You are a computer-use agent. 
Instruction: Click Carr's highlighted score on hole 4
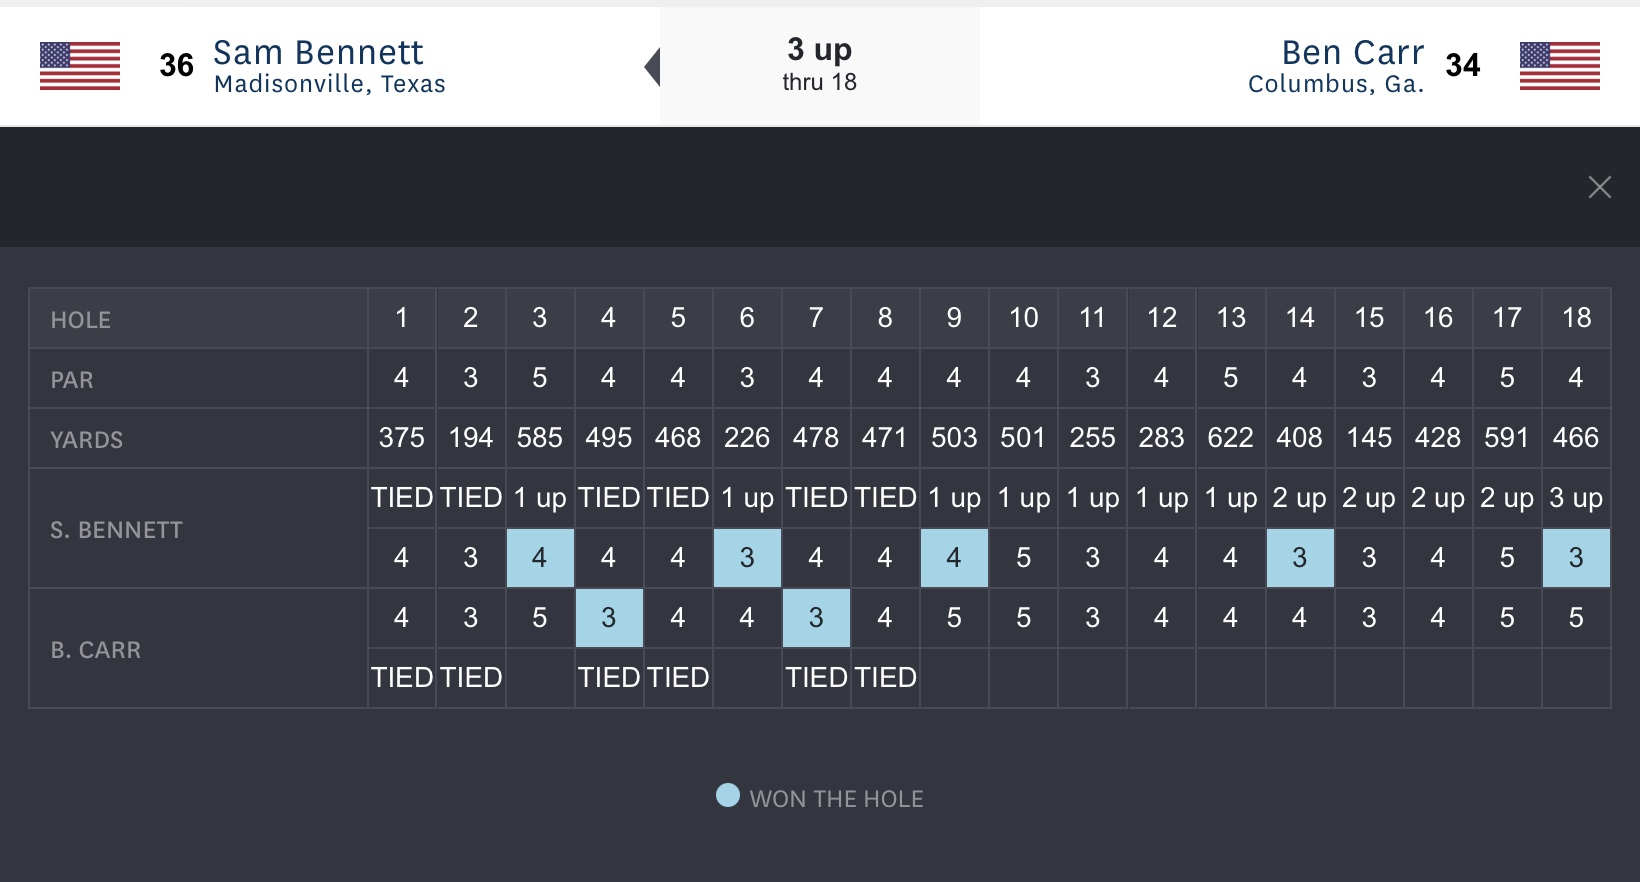coord(609,618)
